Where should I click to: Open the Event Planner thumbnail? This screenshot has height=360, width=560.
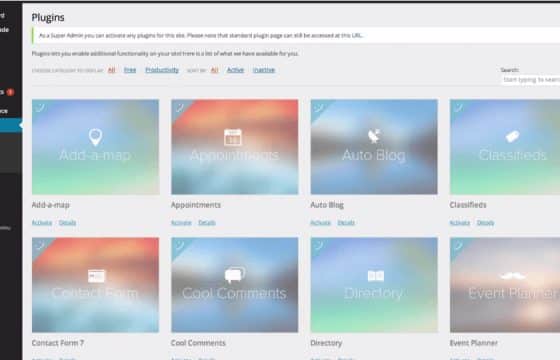point(505,285)
